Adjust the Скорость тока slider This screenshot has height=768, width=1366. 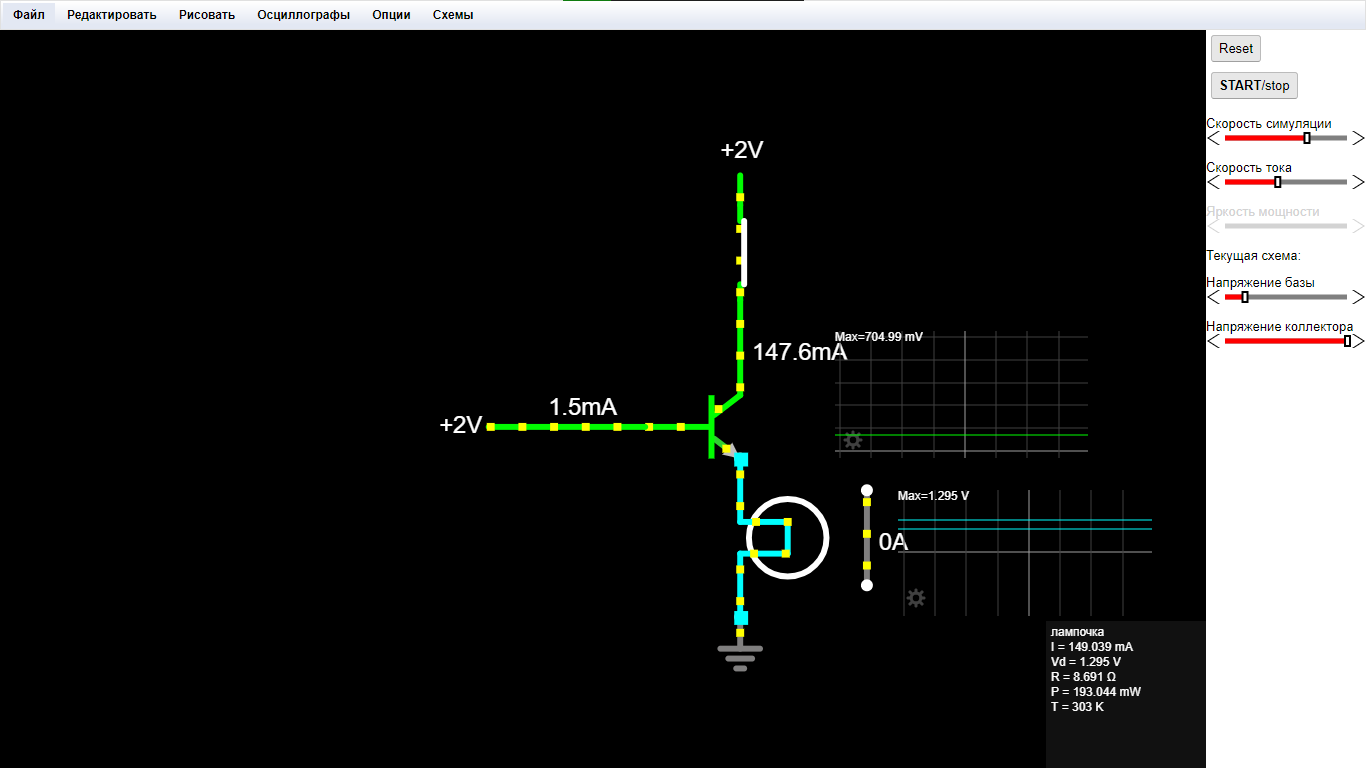coord(1286,182)
